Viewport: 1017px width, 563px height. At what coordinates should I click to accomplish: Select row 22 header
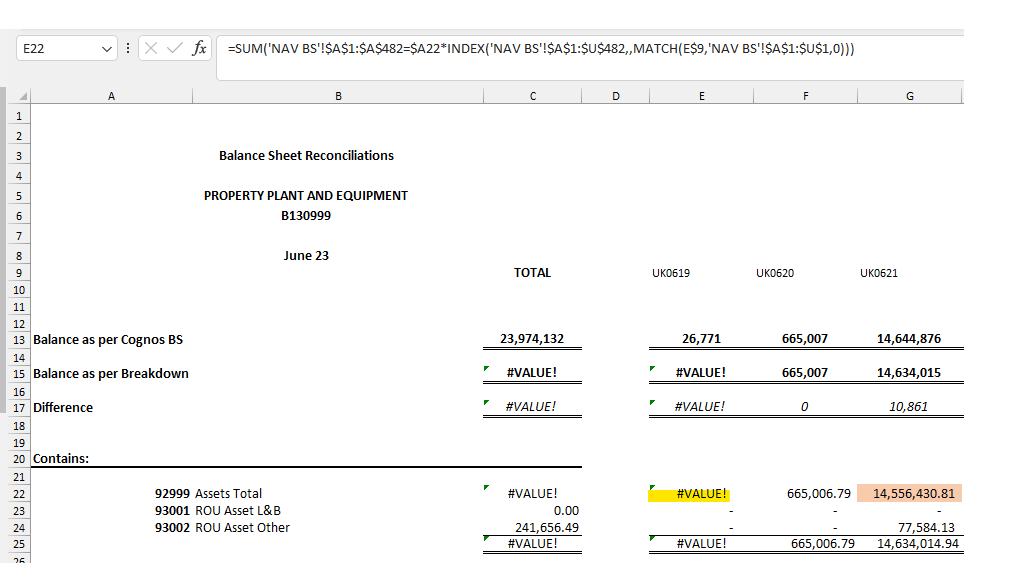coord(19,494)
